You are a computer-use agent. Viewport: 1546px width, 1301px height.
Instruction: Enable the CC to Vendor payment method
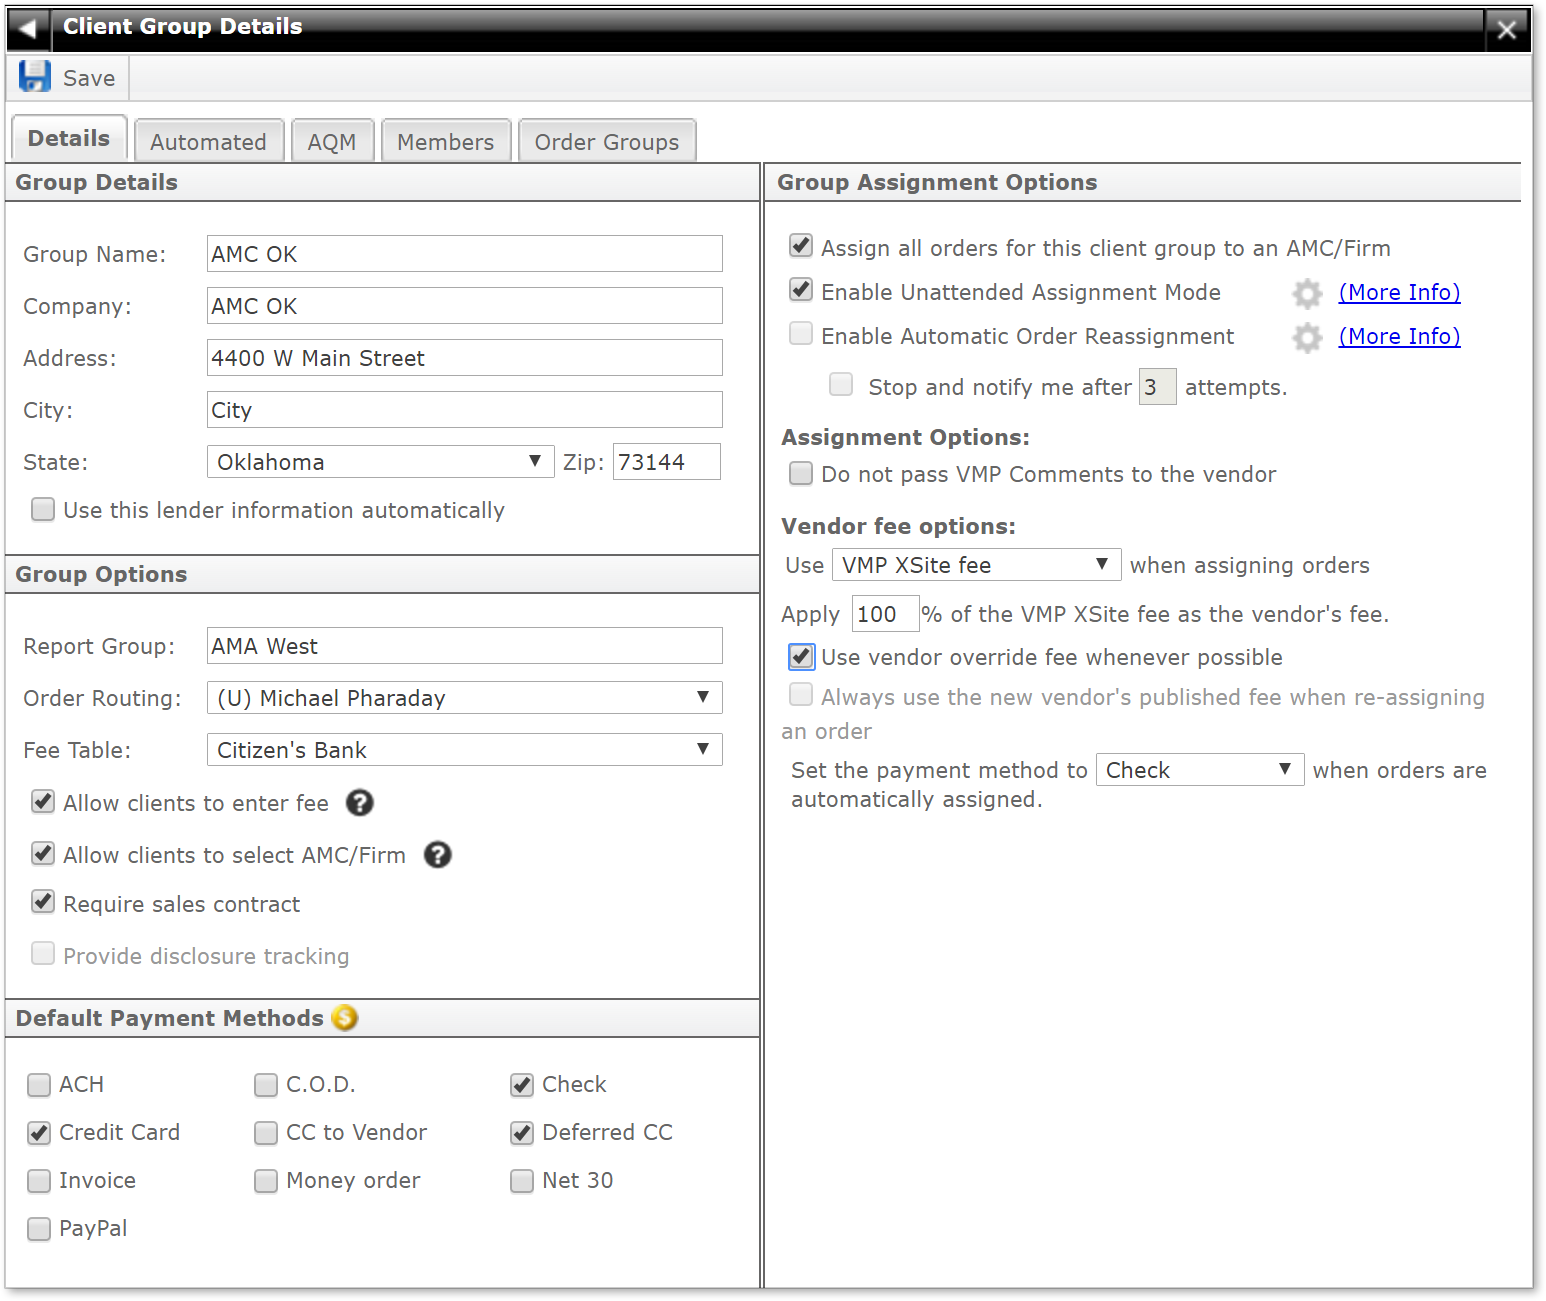coord(266,1133)
